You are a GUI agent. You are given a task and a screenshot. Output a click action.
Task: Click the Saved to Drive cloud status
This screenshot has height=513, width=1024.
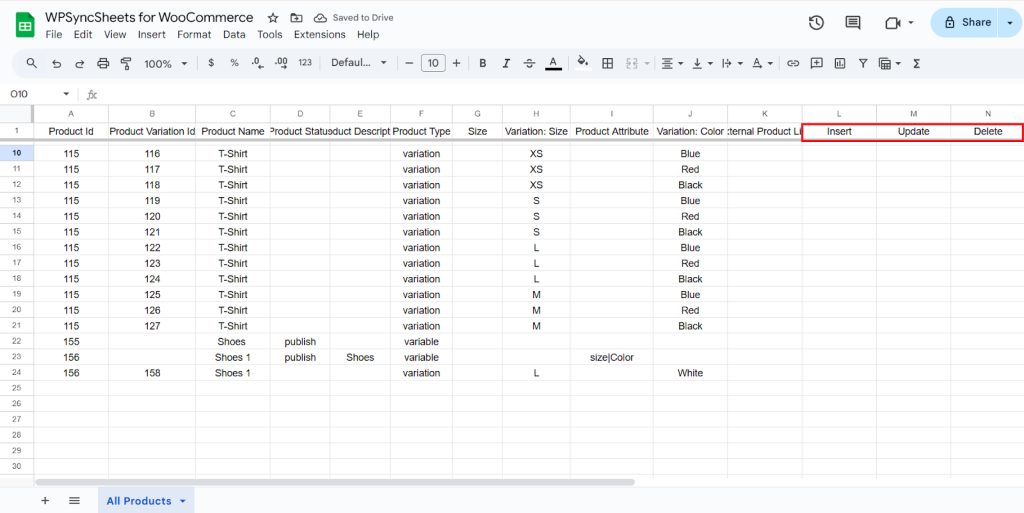coord(353,18)
